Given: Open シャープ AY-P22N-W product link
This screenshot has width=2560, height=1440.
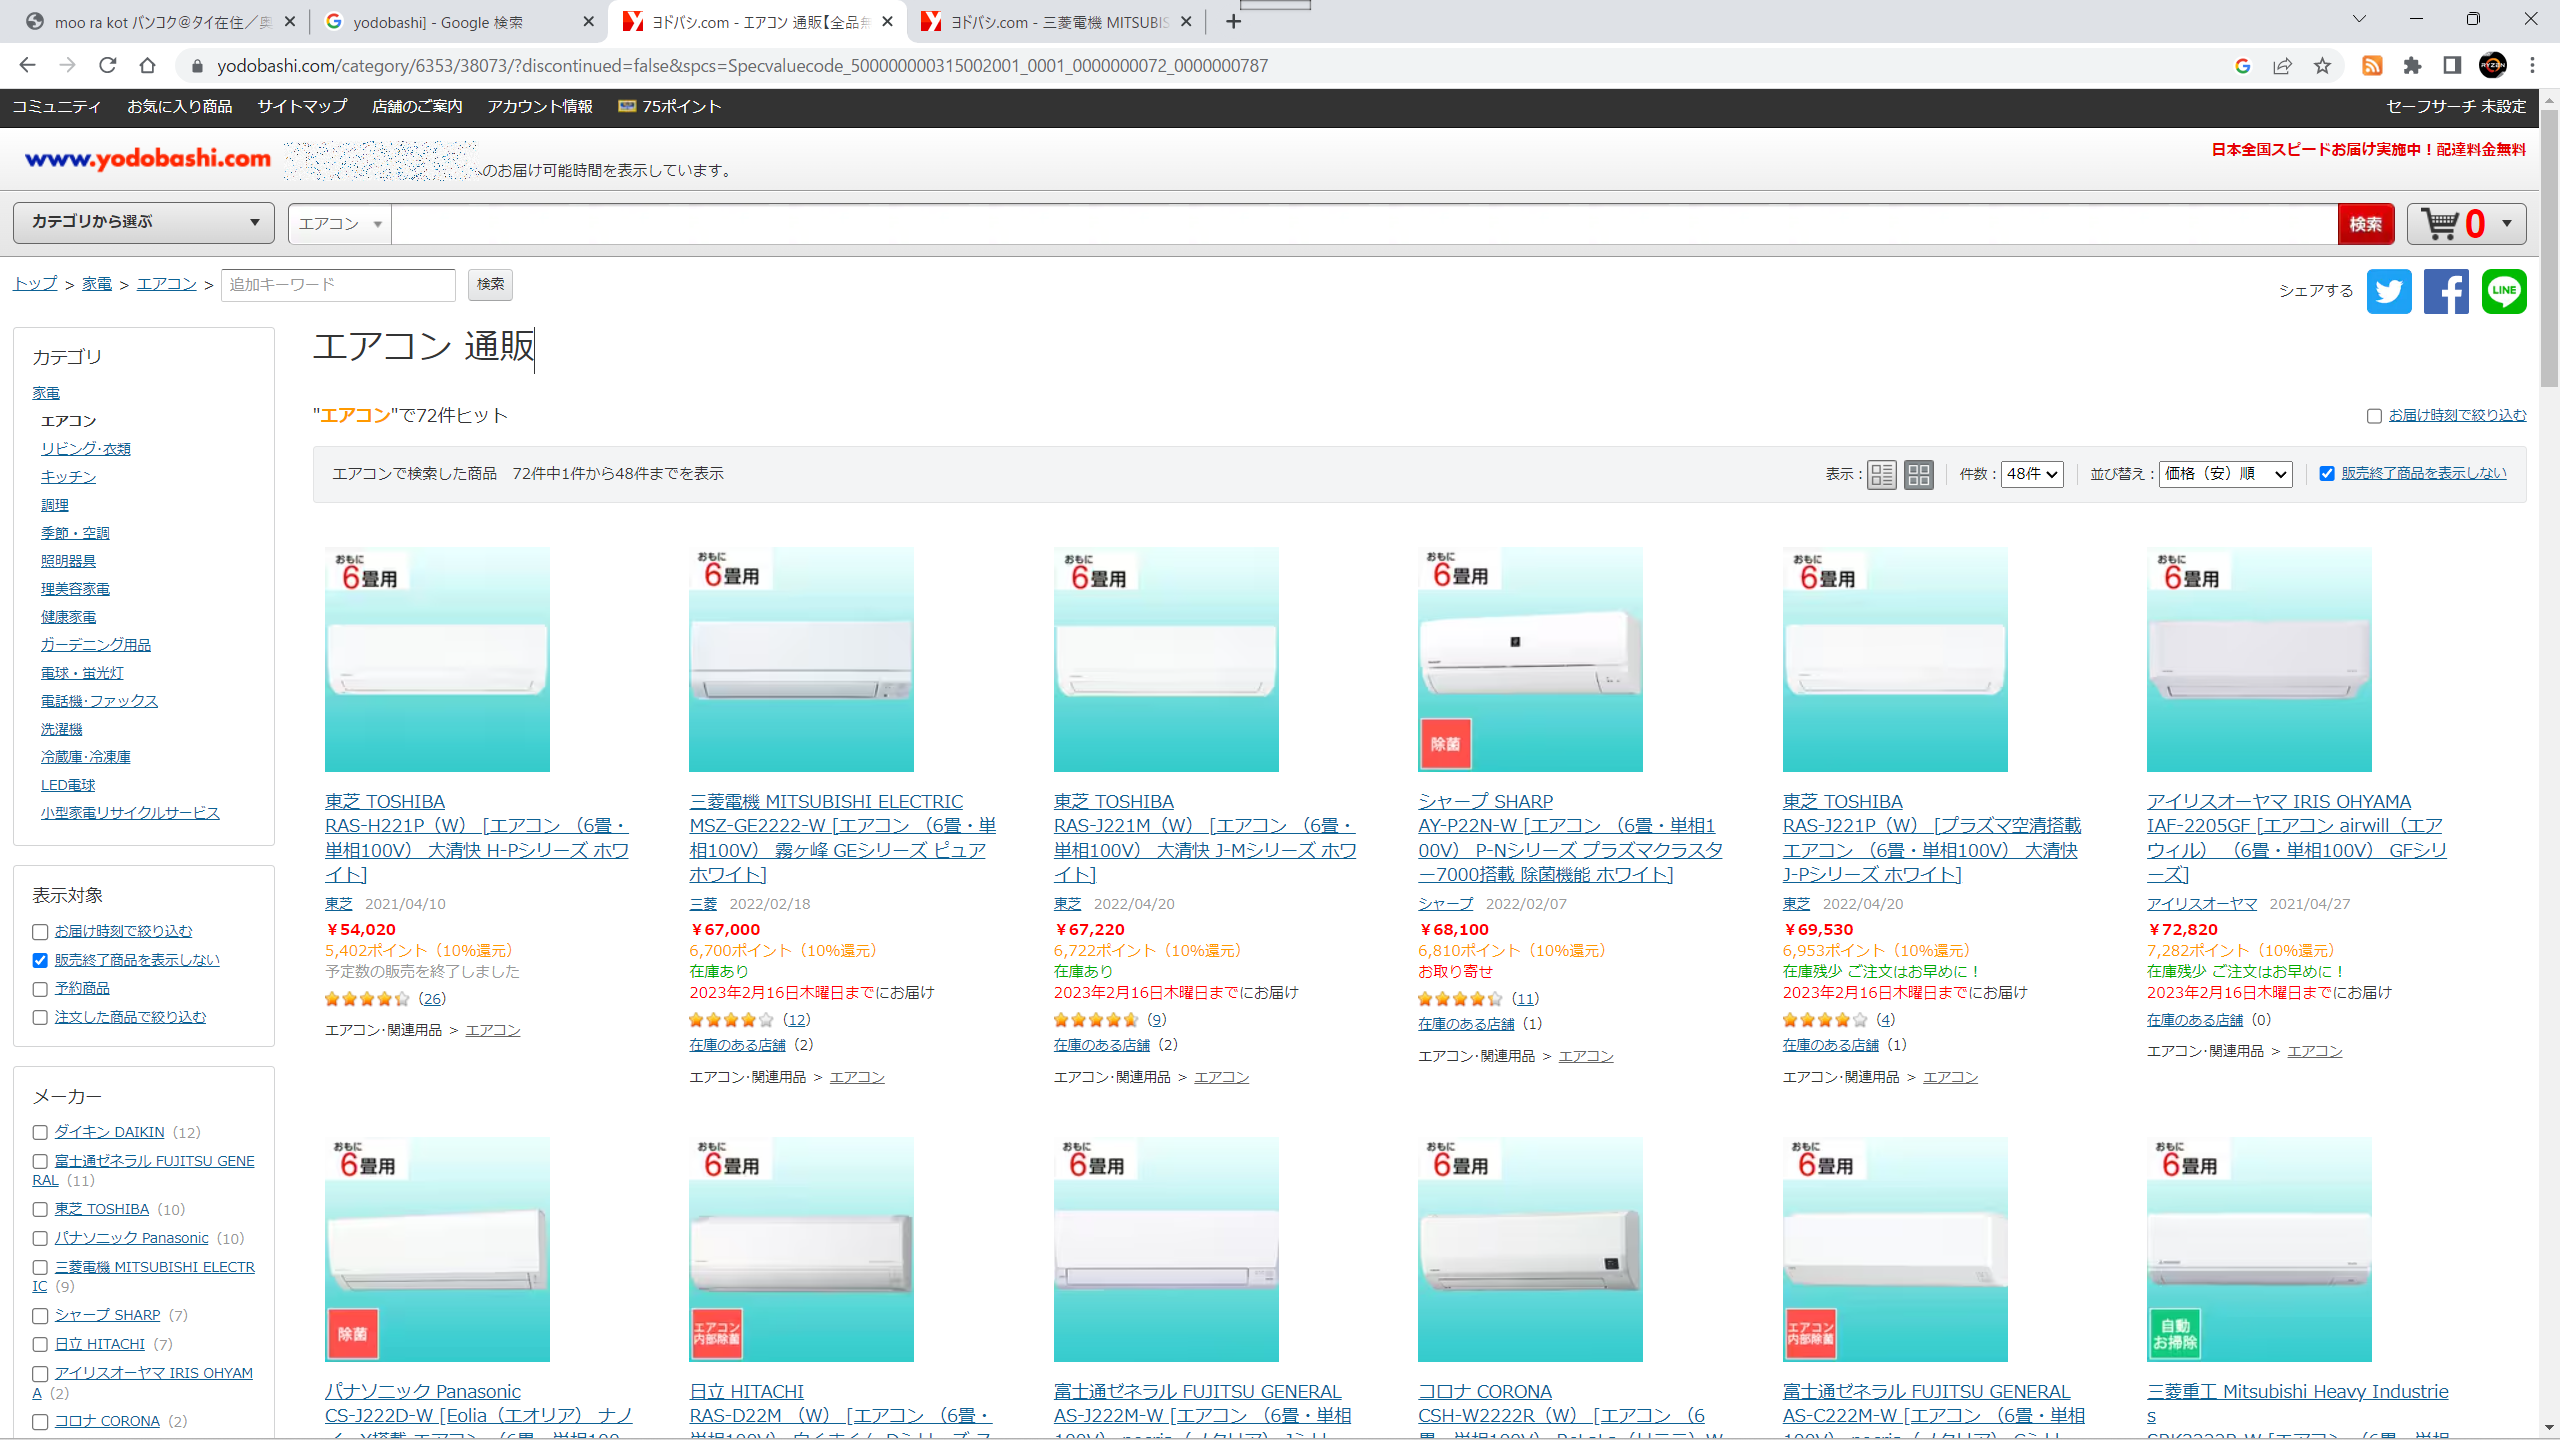Looking at the screenshot, I should (1570, 838).
